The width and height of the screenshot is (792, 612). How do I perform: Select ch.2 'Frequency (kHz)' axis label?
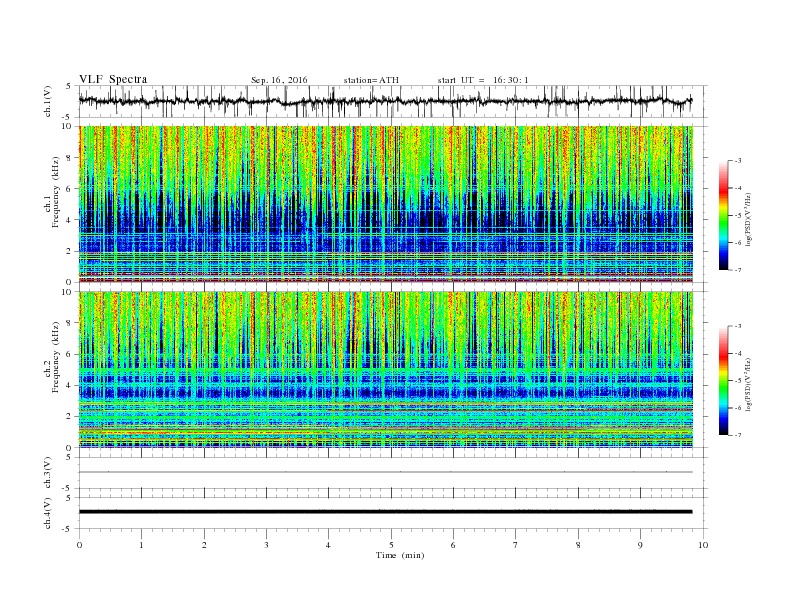coord(56,358)
